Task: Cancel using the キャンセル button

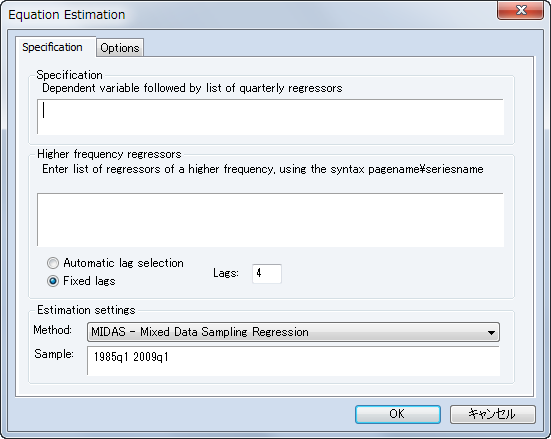Action: pos(492,414)
